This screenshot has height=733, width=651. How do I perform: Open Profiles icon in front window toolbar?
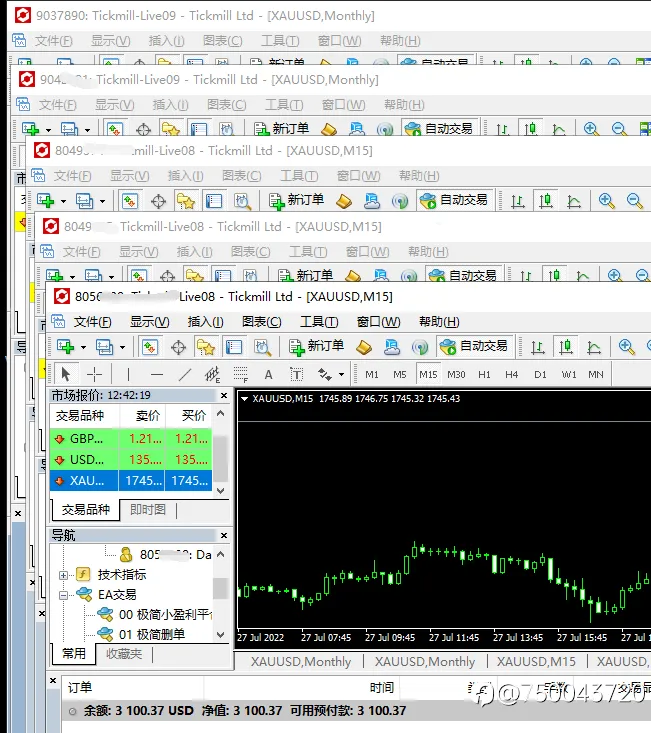pos(105,347)
